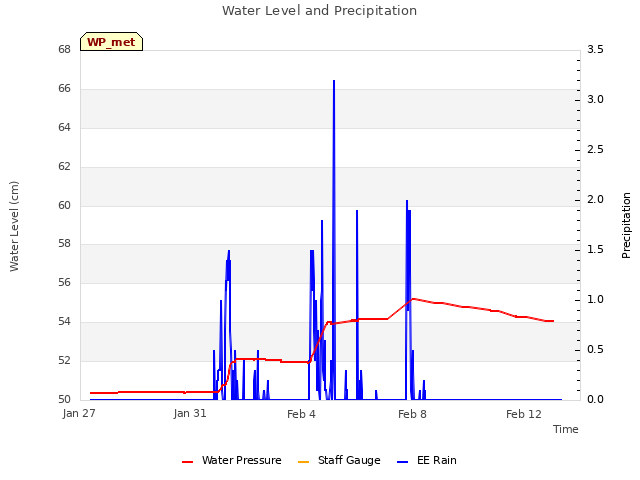This screenshot has width=640, height=480.
Task: Click the Water Level (cm) axis label
Action: pos(14,227)
